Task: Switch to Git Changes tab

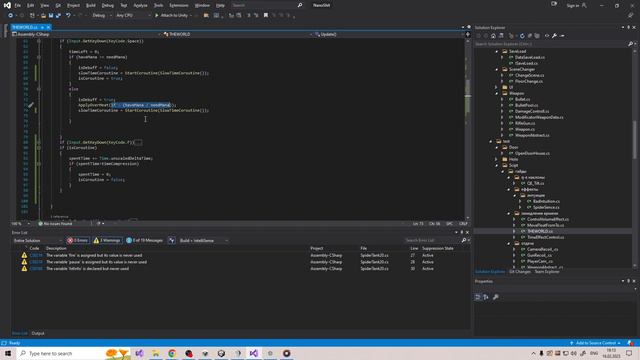Action: (520, 272)
